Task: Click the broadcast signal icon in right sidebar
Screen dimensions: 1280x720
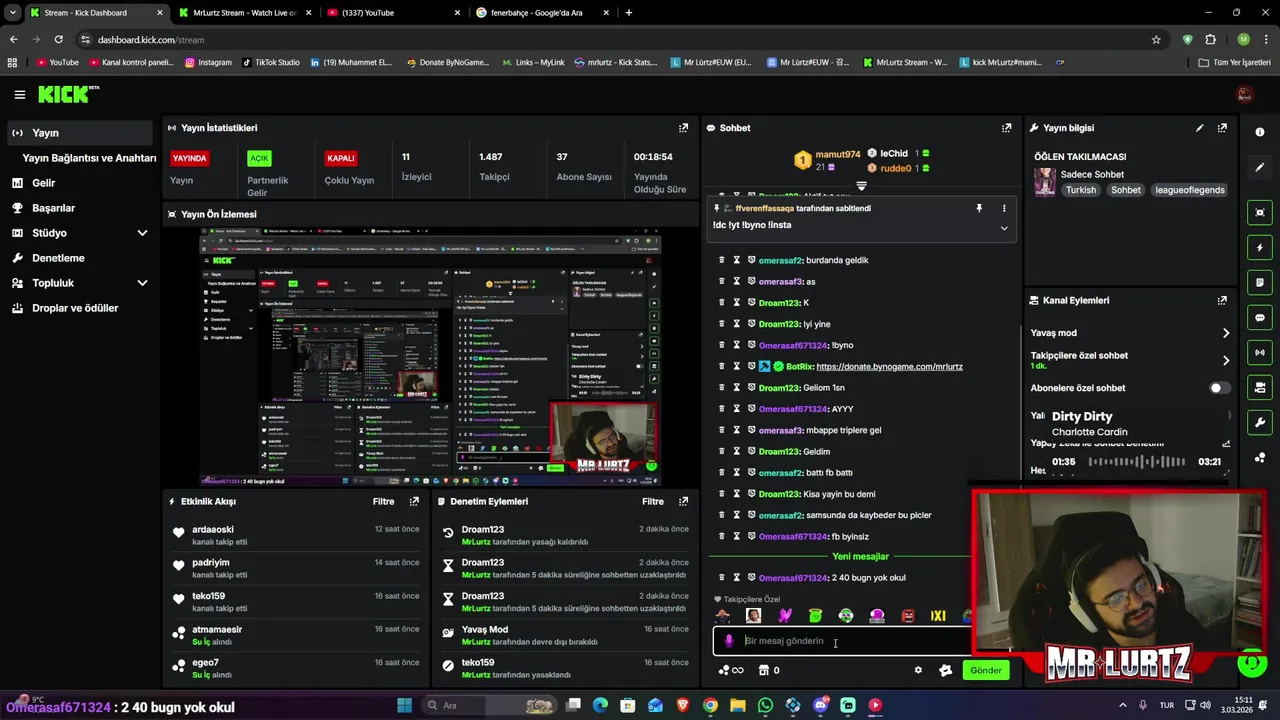Action: point(1260,352)
